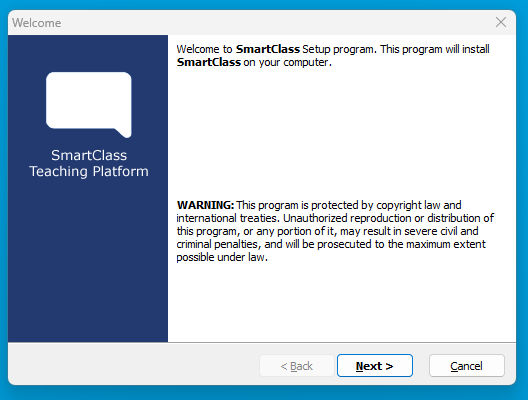Click the empty dark blue sidebar area below the text
The width and height of the screenshot is (528, 400).
[x=88, y=263]
